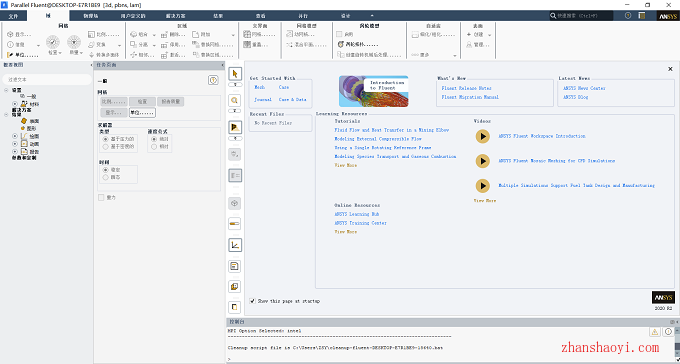Select the Steady time radio button
680x364 pixels.
click(x=105, y=170)
